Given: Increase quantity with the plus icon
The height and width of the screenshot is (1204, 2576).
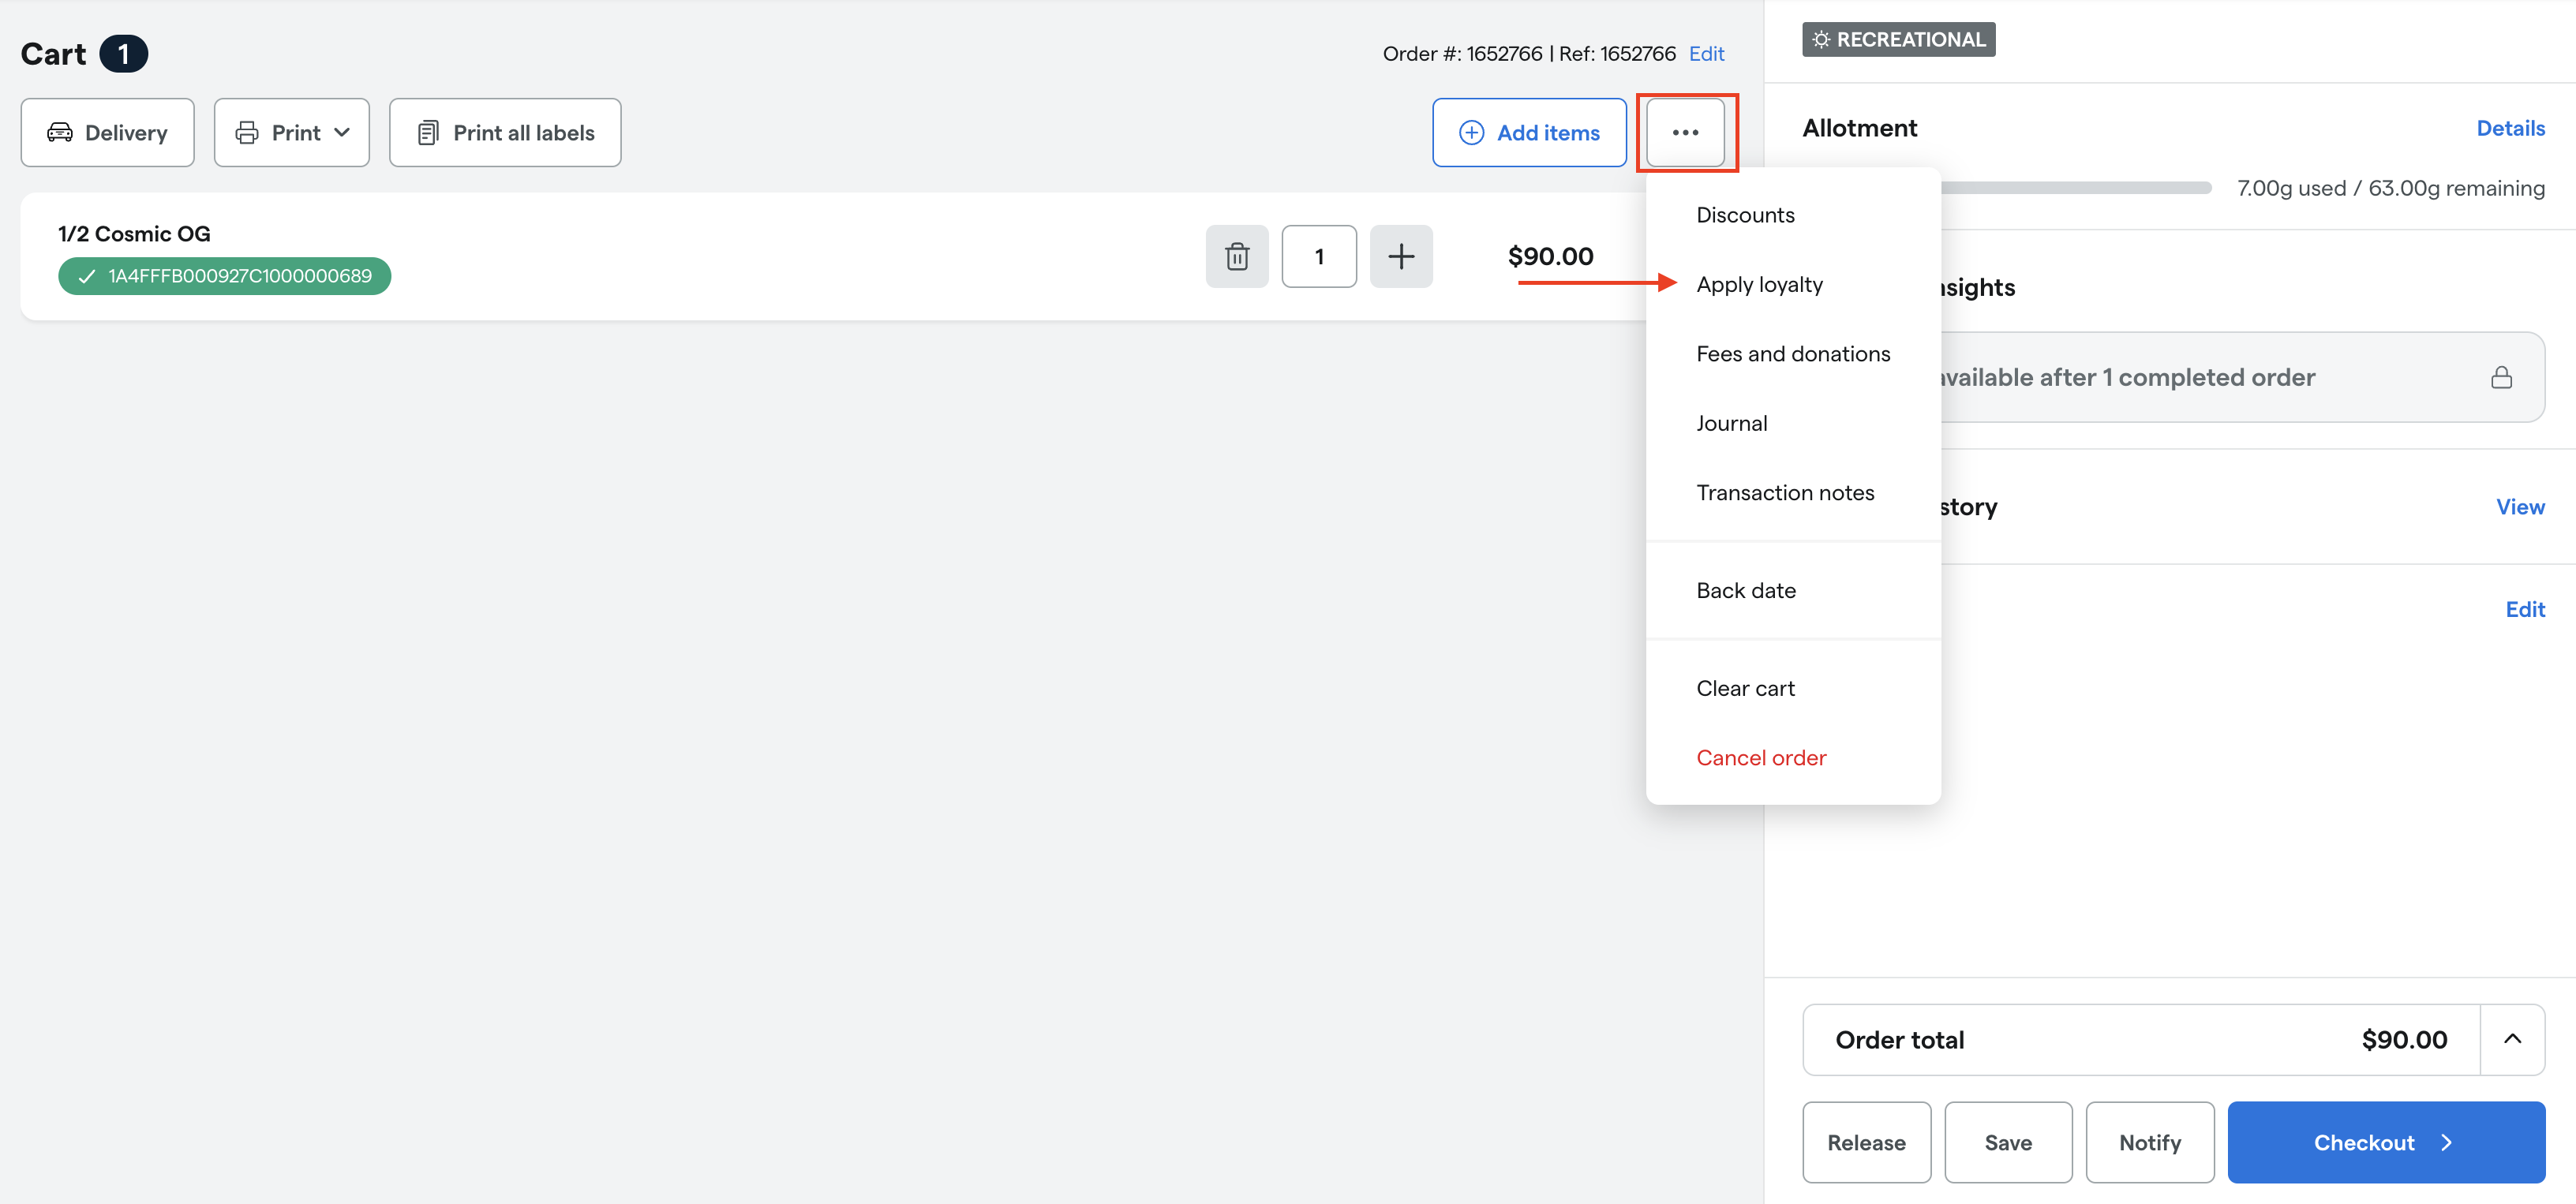Looking at the screenshot, I should click(x=1401, y=256).
